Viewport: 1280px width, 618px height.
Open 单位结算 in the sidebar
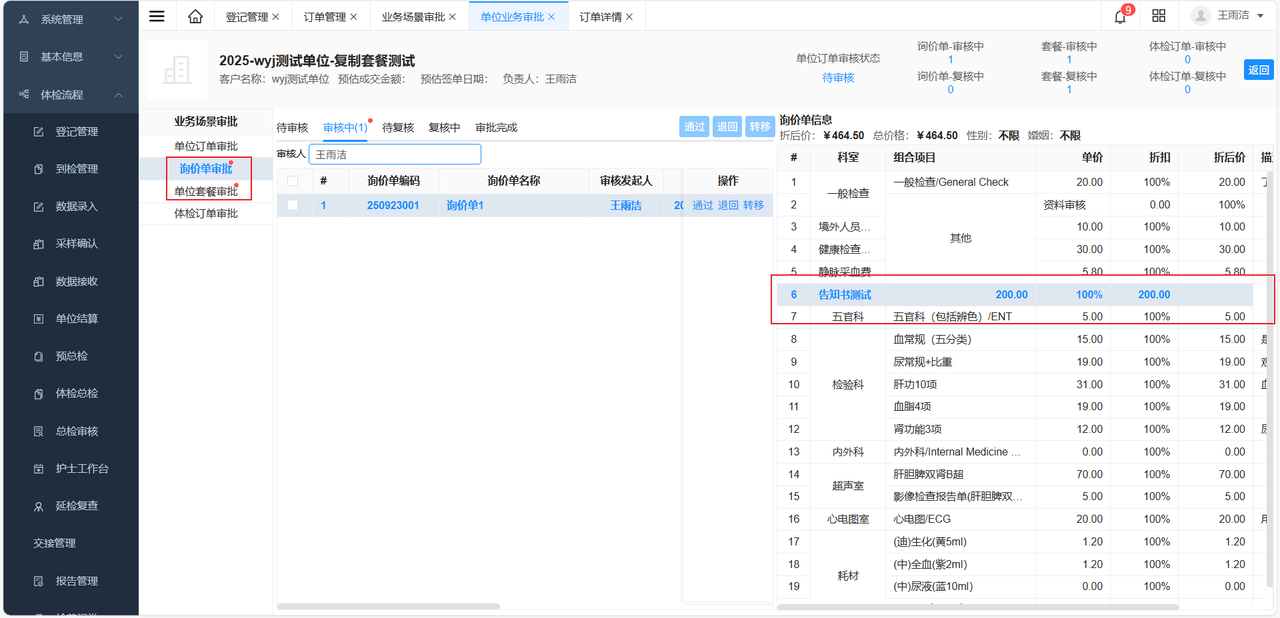(76, 319)
